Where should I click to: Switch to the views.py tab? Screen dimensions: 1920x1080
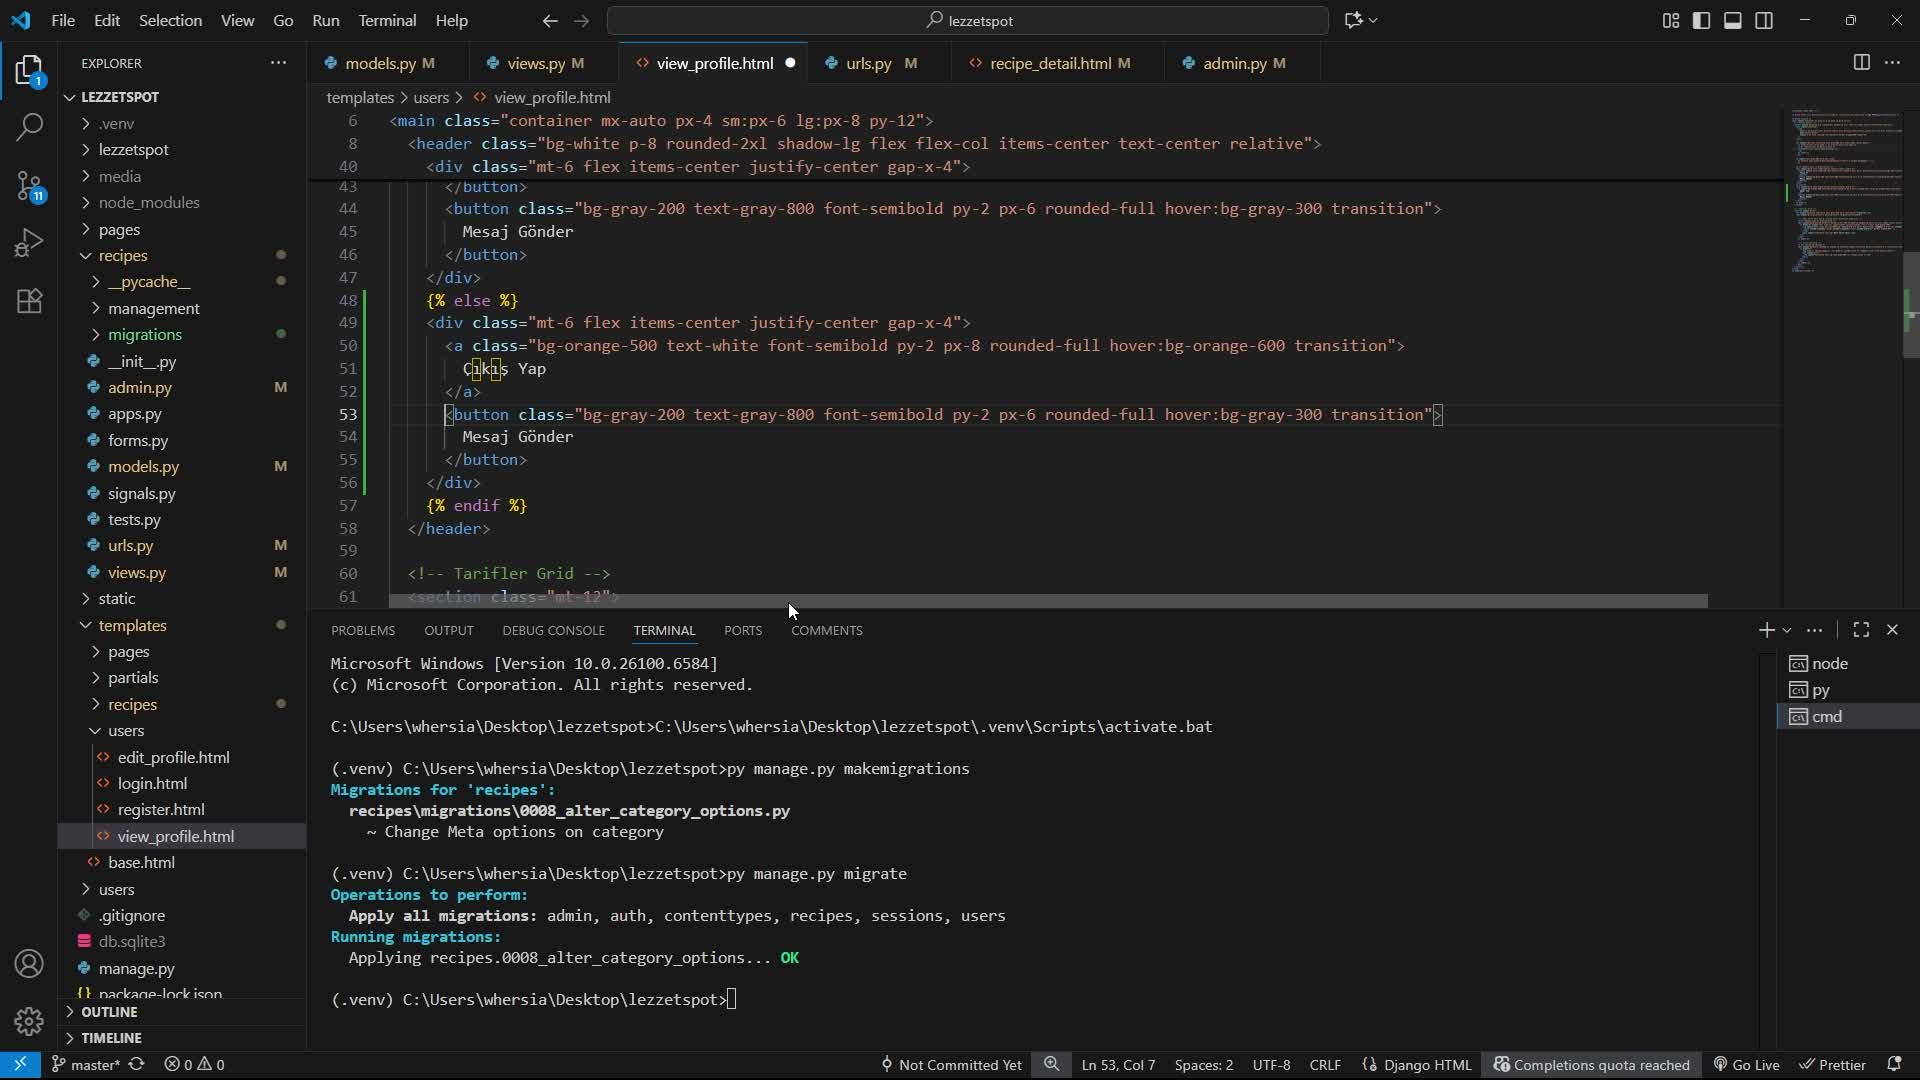[x=535, y=63]
